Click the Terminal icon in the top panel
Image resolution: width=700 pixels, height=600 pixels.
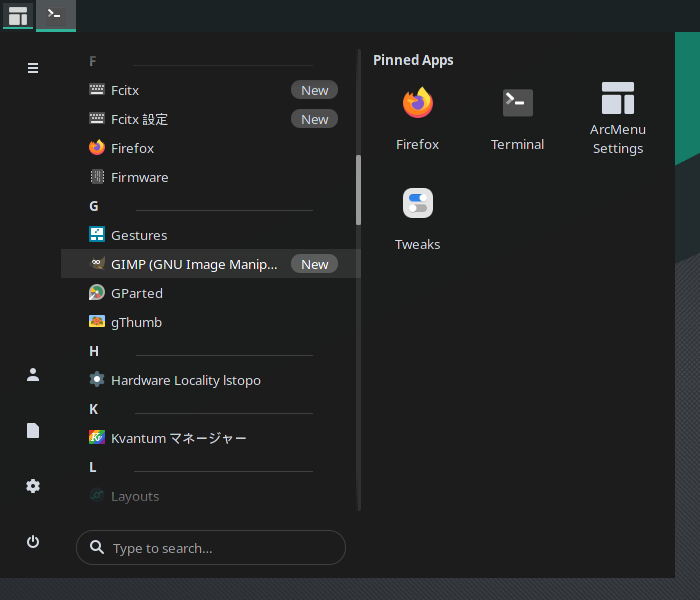click(56, 16)
